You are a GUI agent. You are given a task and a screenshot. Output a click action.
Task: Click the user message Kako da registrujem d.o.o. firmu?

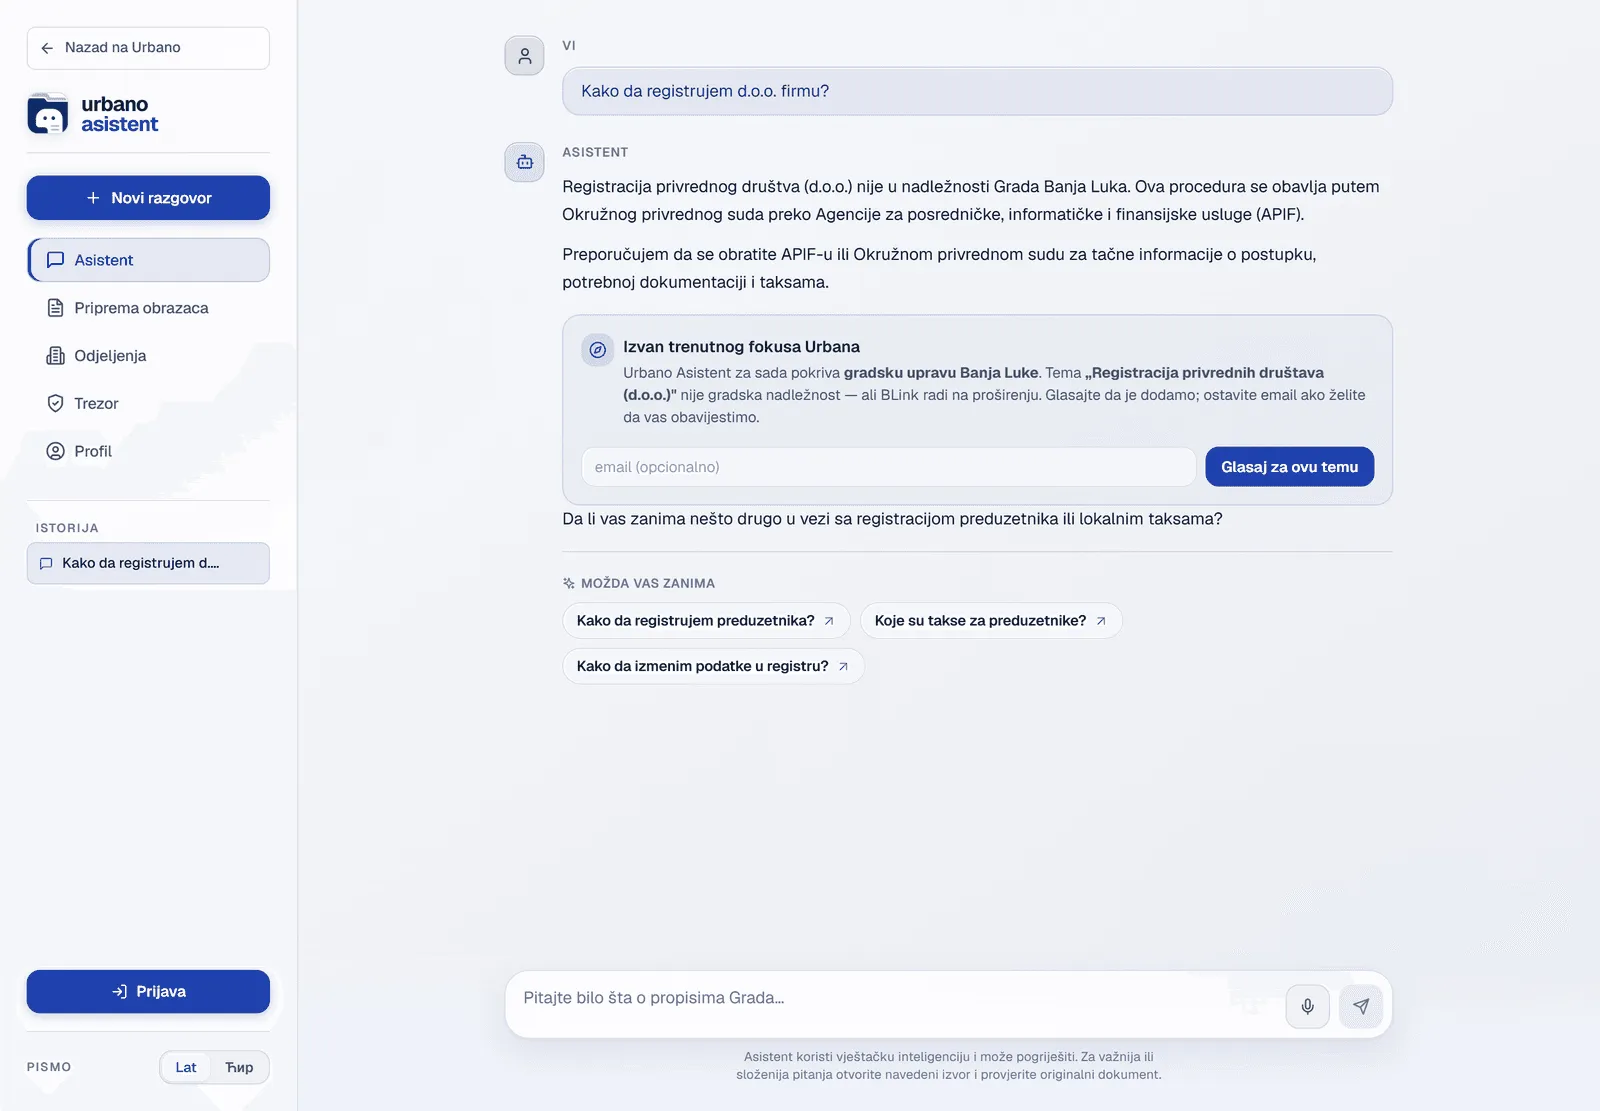[977, 91]
